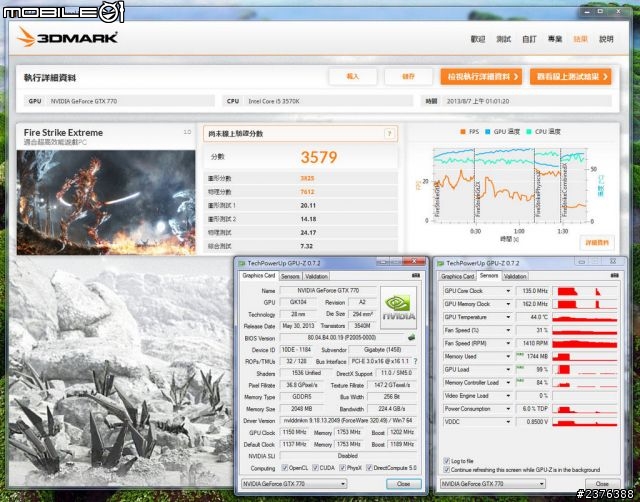The width and height of the screenshot is (640, 502).
Task: Click the camera screenshot icon in the GPU-Z Graphics Card window
Action: pyautogui.click(x=416, y=276)
